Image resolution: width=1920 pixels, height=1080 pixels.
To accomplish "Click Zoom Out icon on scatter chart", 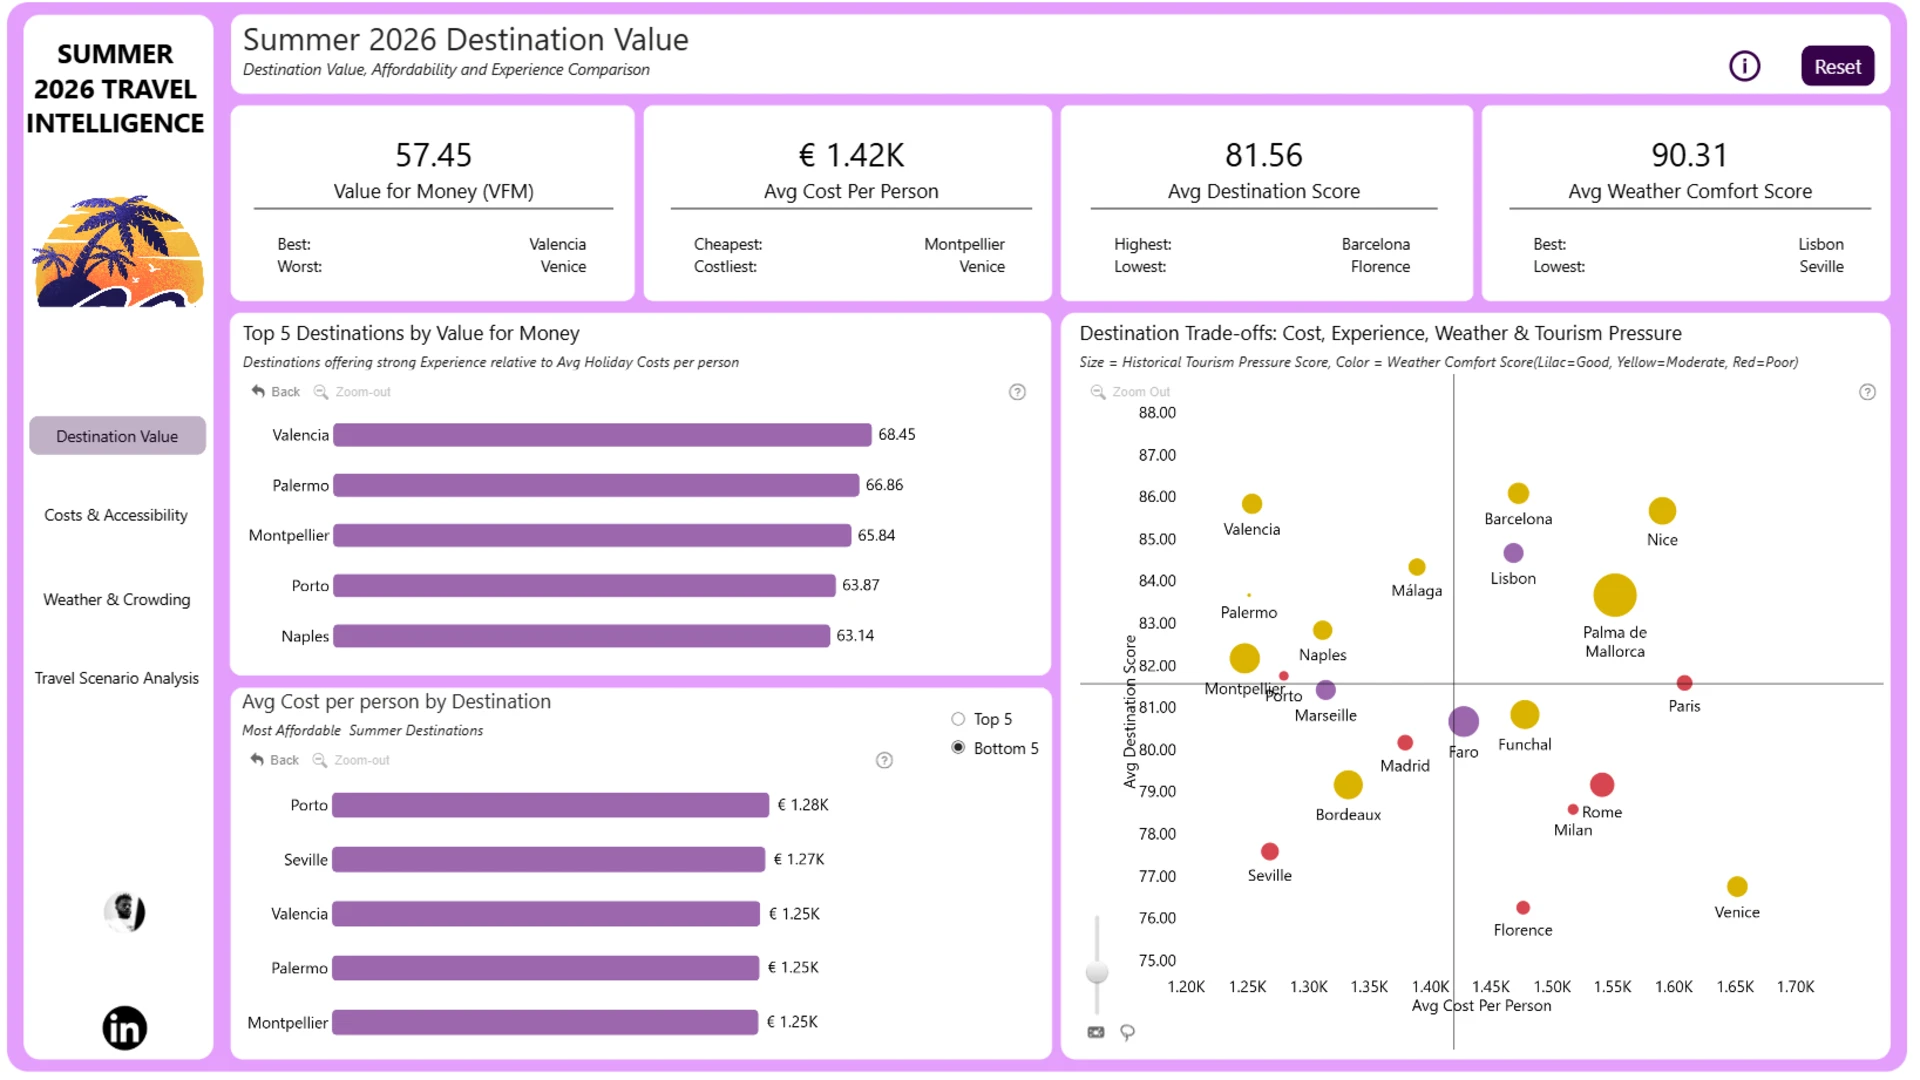I will click(1098, 392).
